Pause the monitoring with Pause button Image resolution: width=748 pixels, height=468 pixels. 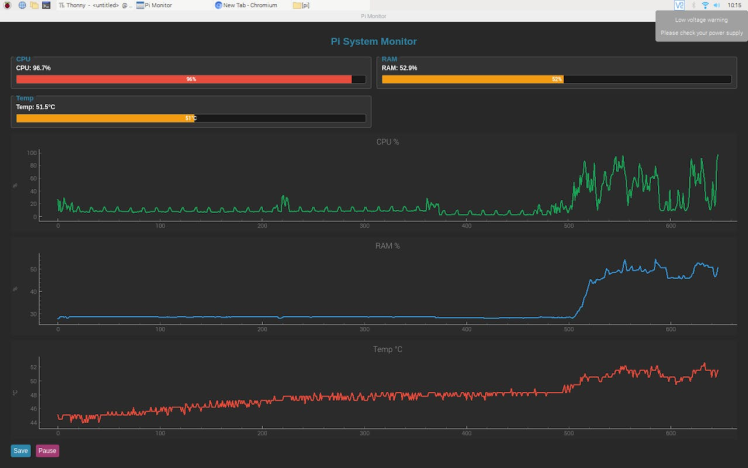(x=47, y=451)
